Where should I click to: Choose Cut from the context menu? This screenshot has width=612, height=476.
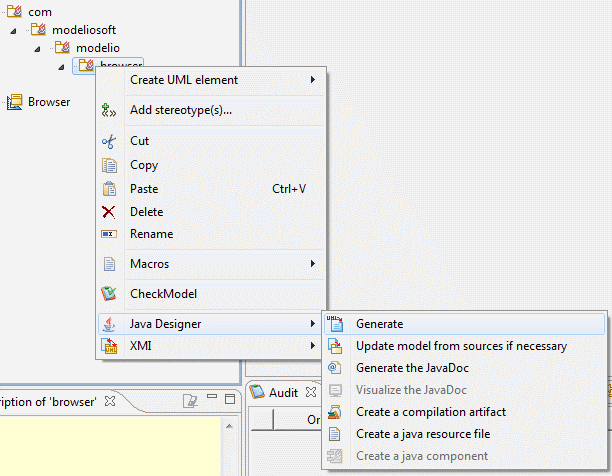(x=211, y=141)
